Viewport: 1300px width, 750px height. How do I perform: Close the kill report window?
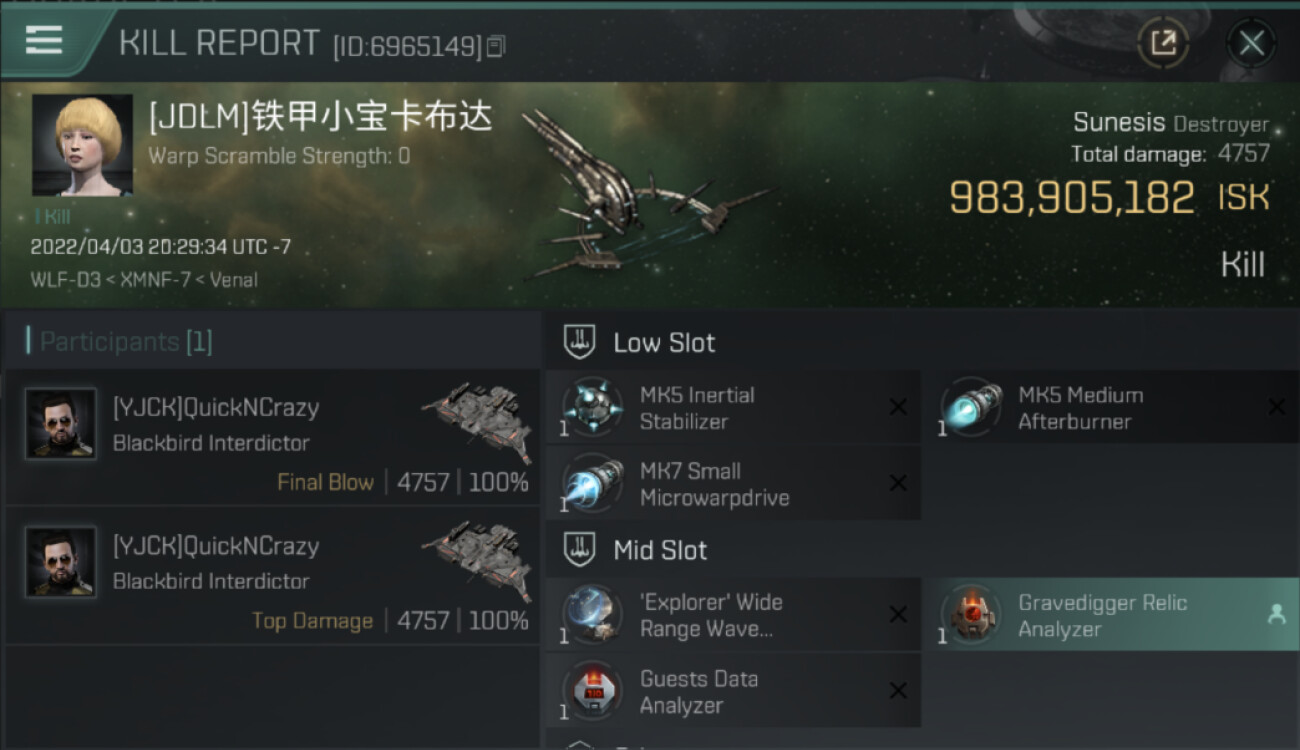pos(1251,43)
